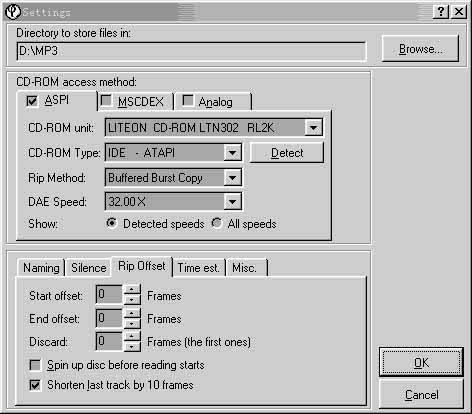
Task: Click the directory path input field
Action: [x=191, y=51]
